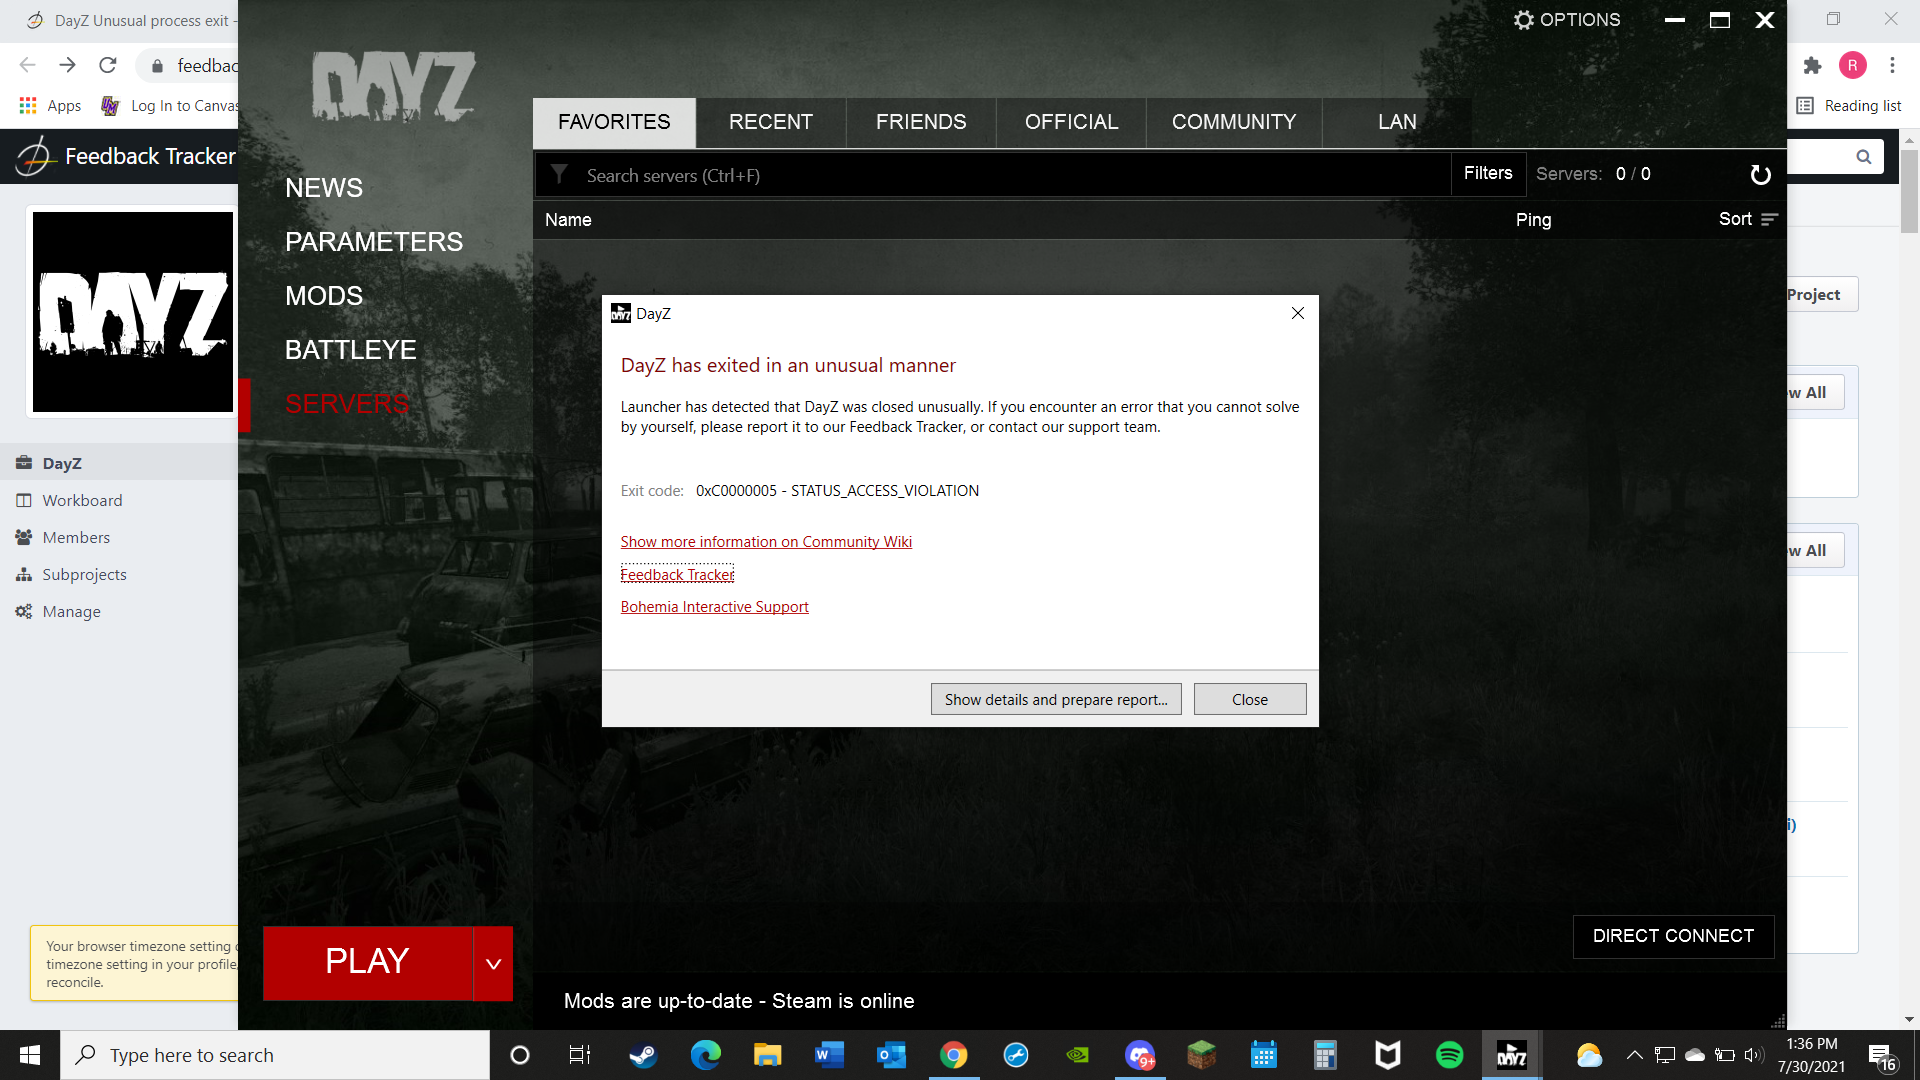Click DIRECT CONNECT button
1920x1080 pixels.
click(x=1673, y=936)
